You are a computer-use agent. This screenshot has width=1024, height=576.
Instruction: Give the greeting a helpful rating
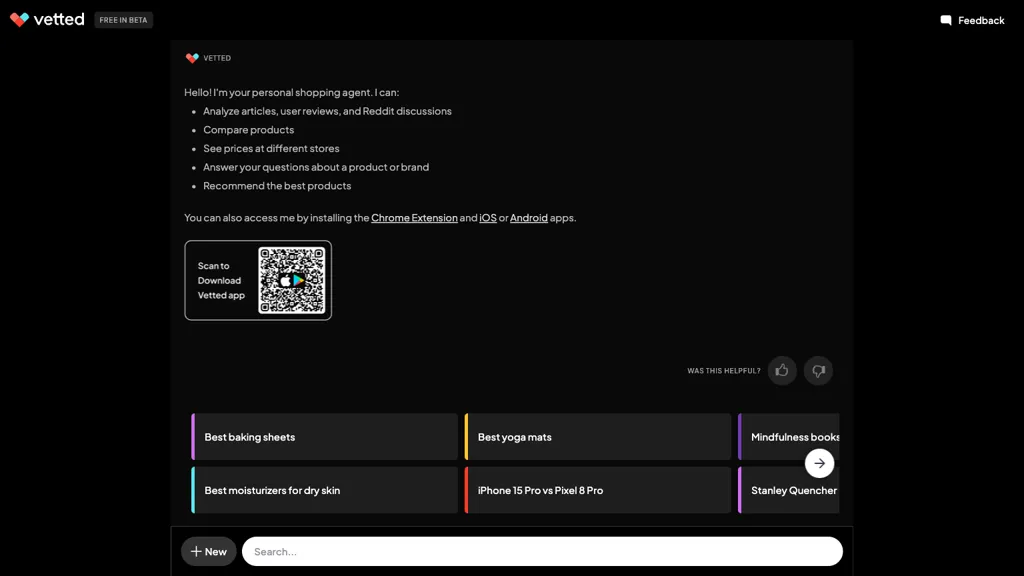point(782,370)
